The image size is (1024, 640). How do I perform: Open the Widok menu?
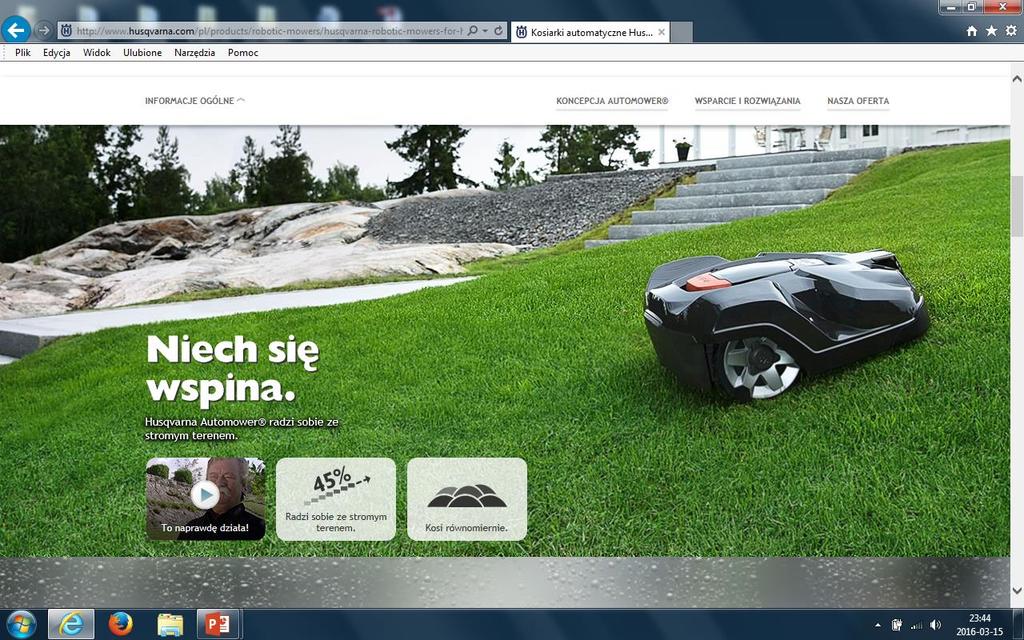97,53
